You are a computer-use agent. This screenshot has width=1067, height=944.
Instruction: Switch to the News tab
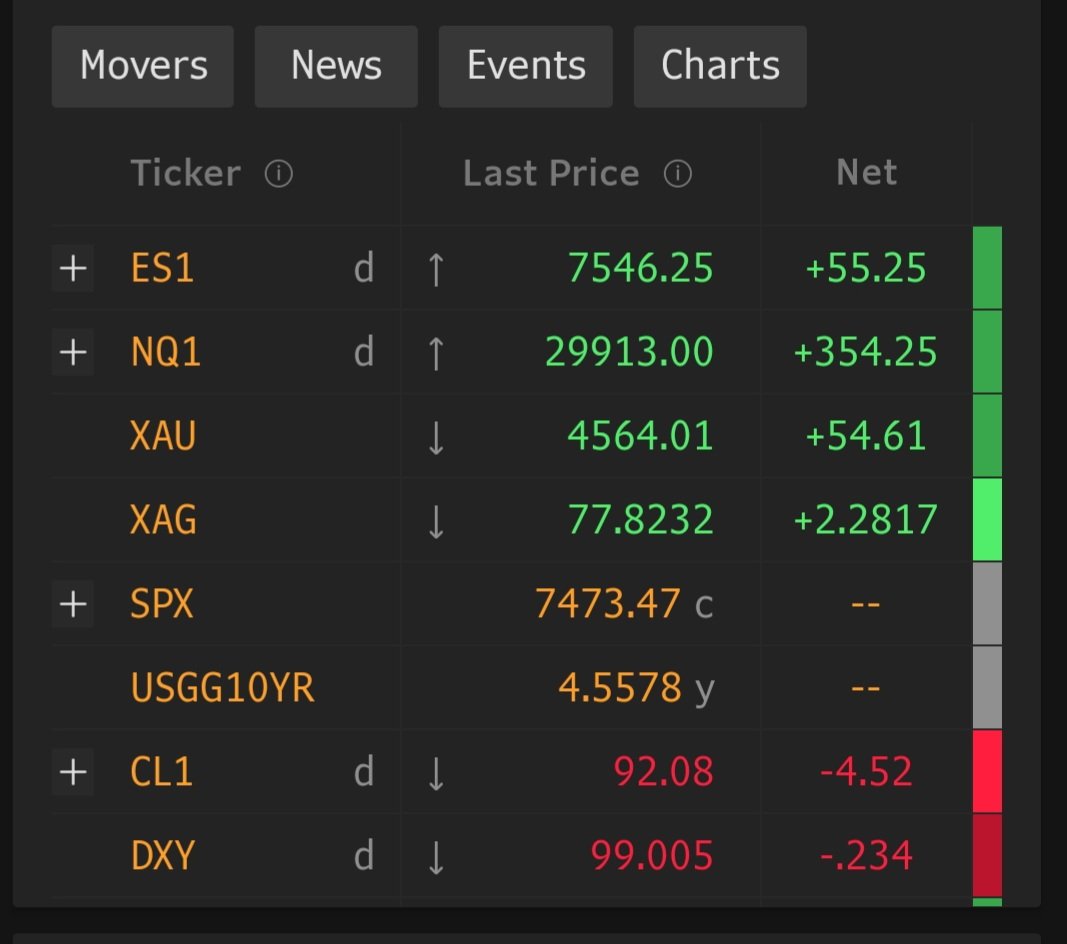(x=336, y=67)
